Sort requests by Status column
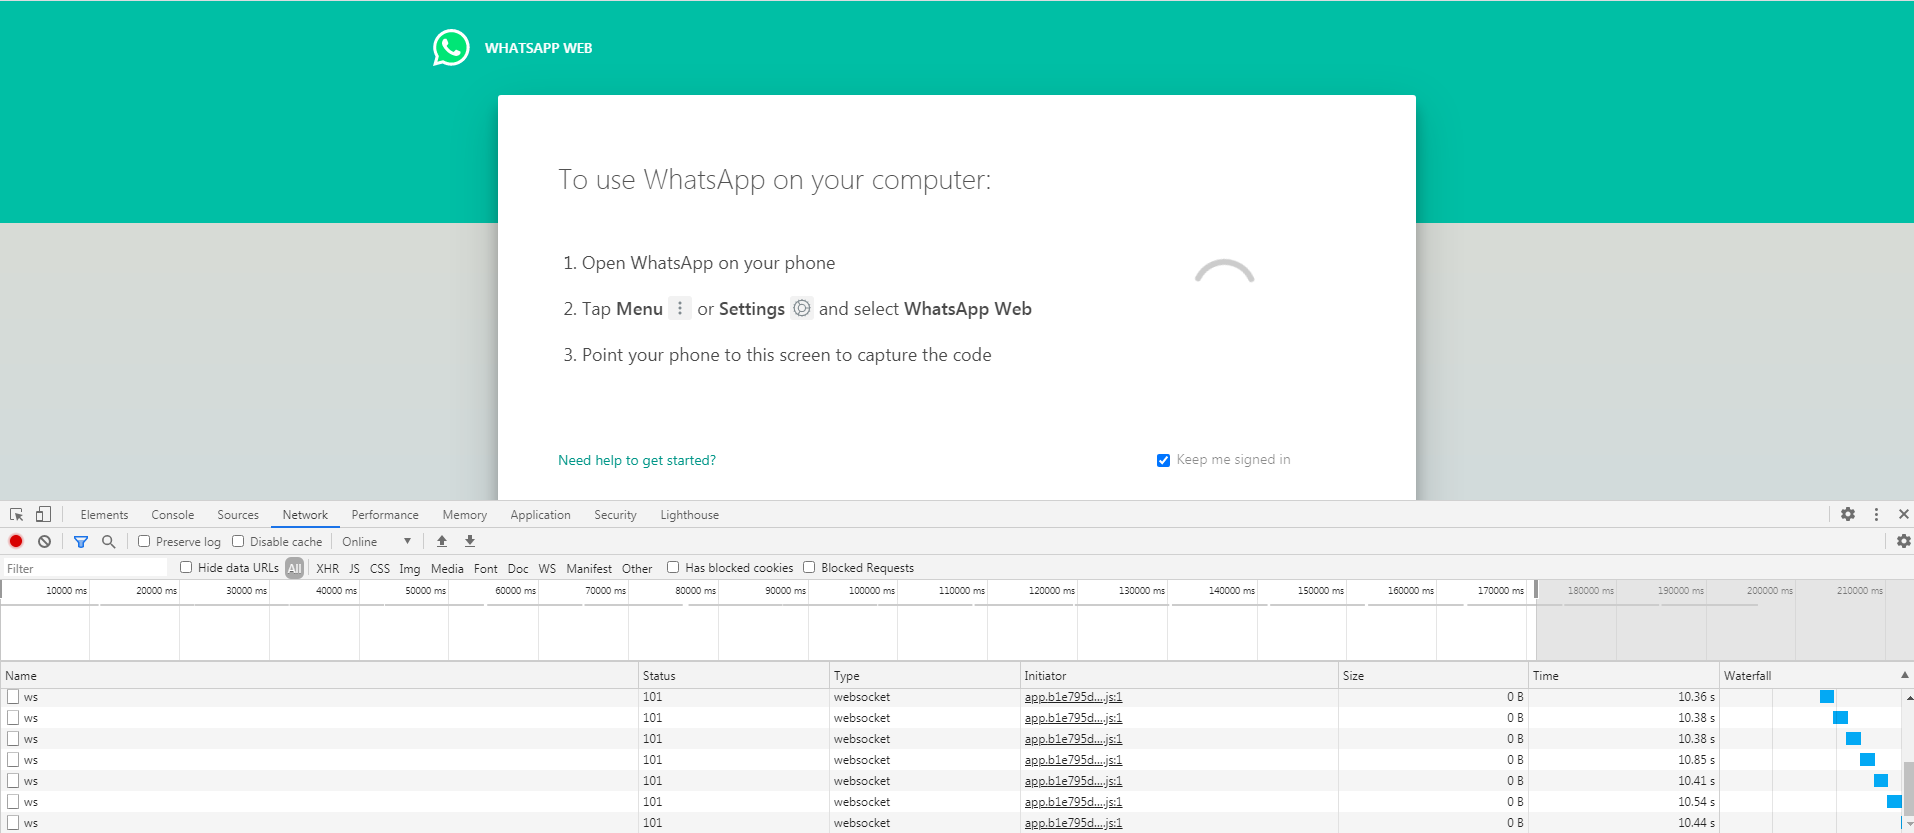The height and width of the screenshot is (833, 1914). [734, 675]
